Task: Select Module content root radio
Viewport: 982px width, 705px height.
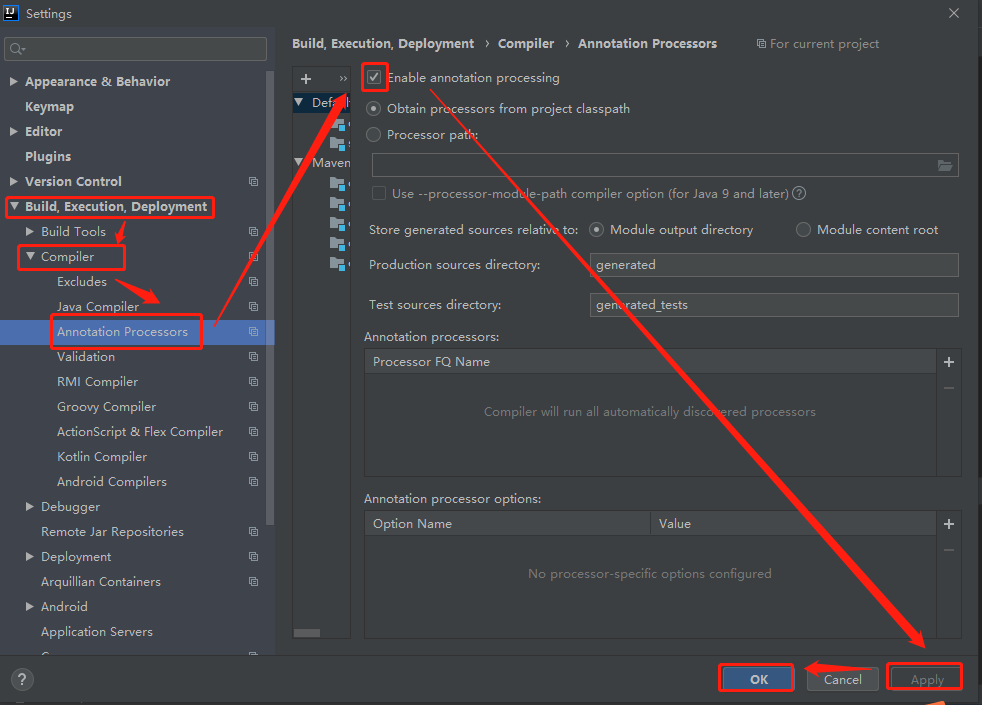Action: tap(803, 230)
